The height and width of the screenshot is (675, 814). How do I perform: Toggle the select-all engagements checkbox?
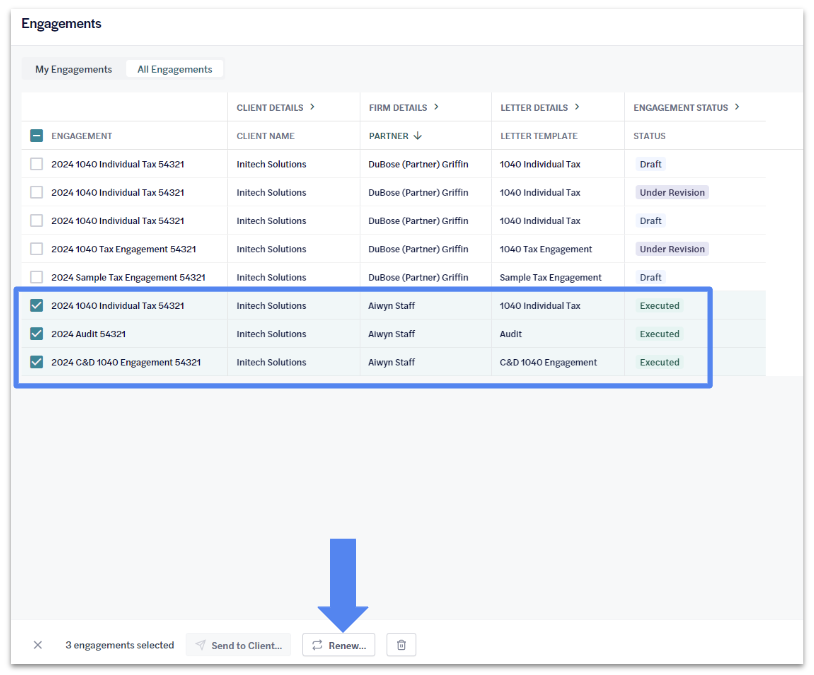36,136
